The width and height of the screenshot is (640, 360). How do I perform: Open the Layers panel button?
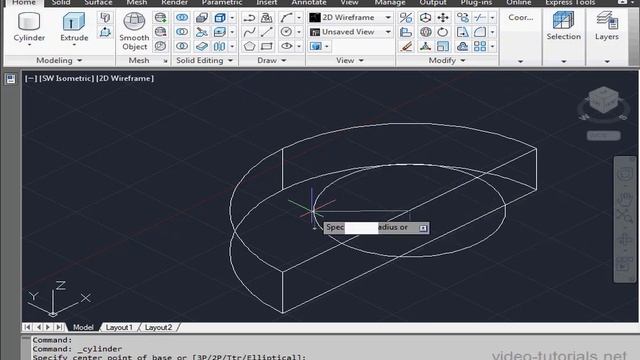click(607, 27)
